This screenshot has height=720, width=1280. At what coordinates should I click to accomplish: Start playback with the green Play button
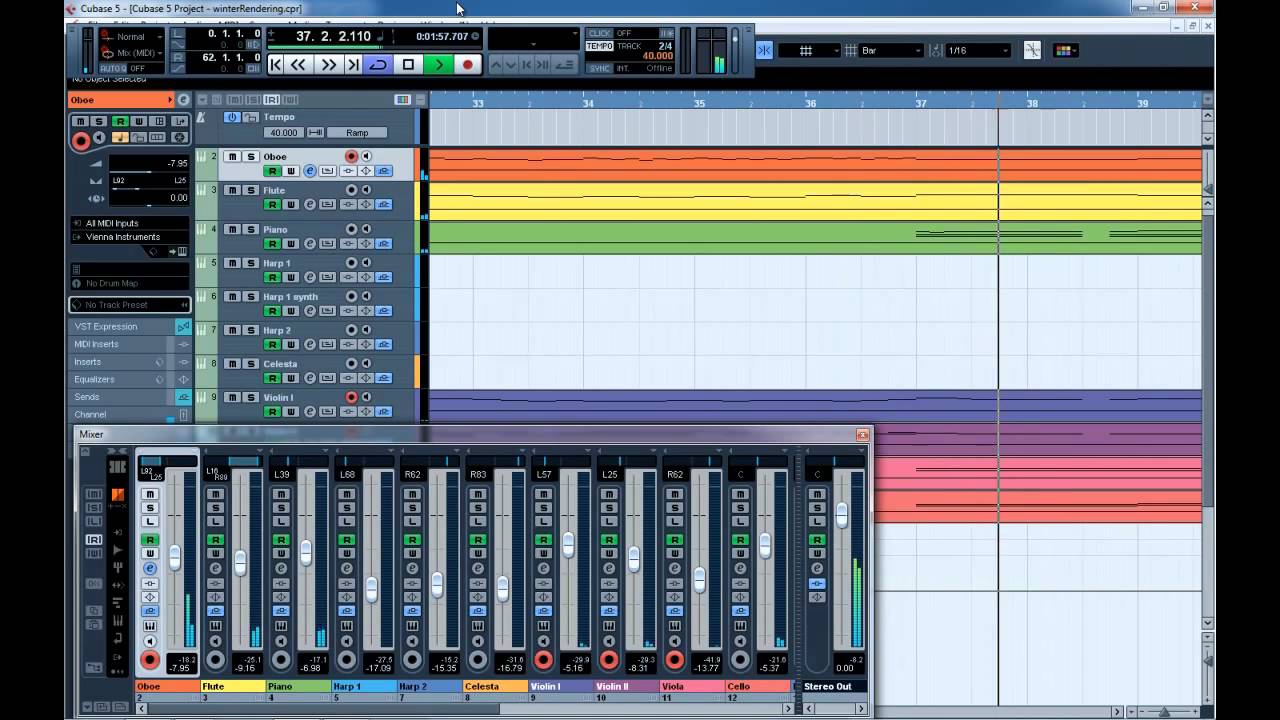[438, 64]
